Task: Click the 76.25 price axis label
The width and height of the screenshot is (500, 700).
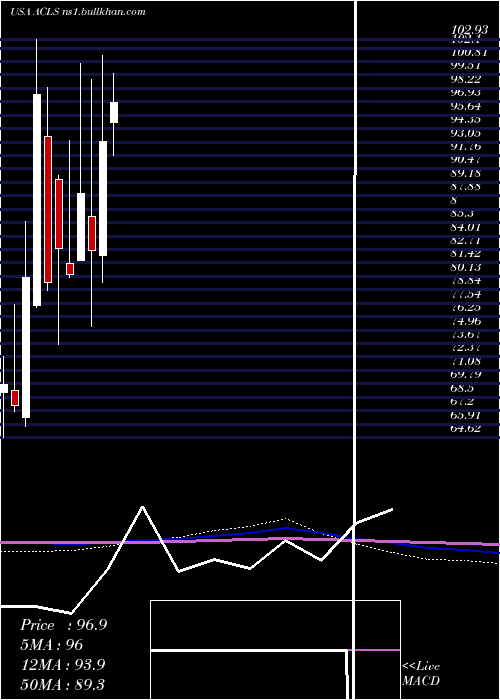Action: click(466, 308)
